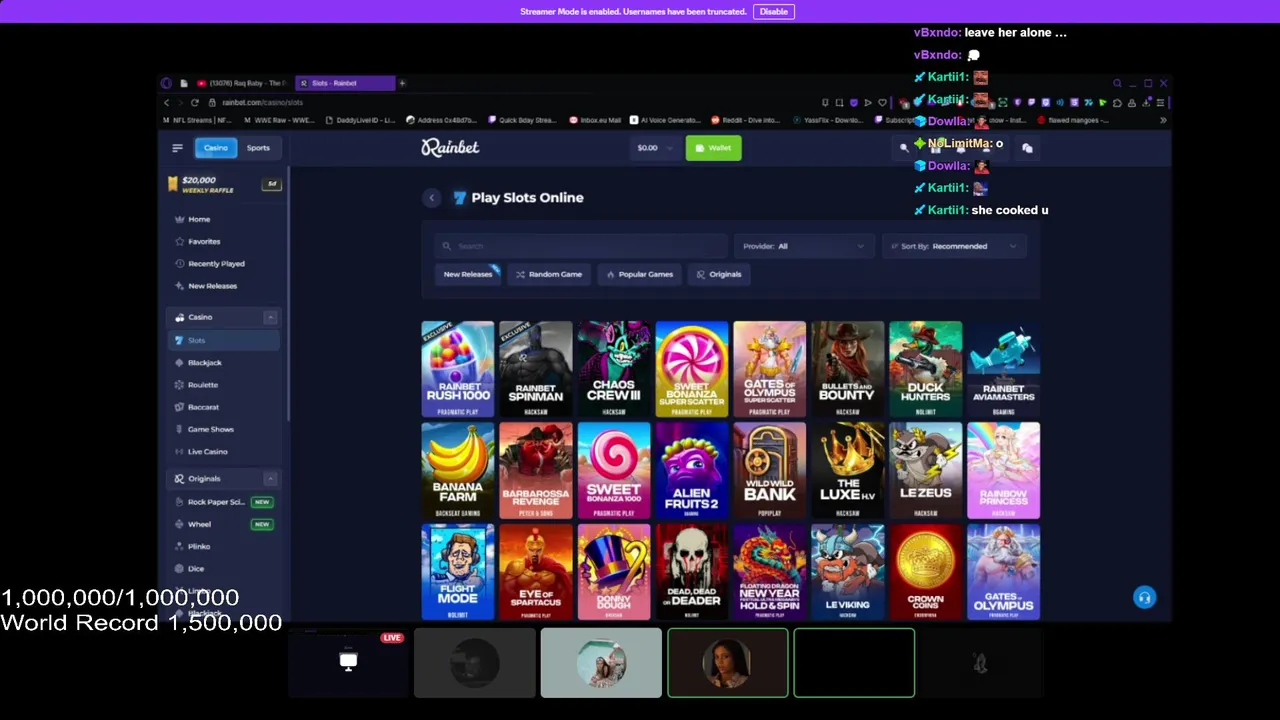Select Blackjack in the Casino sidebar list
Image resolution: width=1280 pixels, height=720 pixels.
click(x=205, y=363)
